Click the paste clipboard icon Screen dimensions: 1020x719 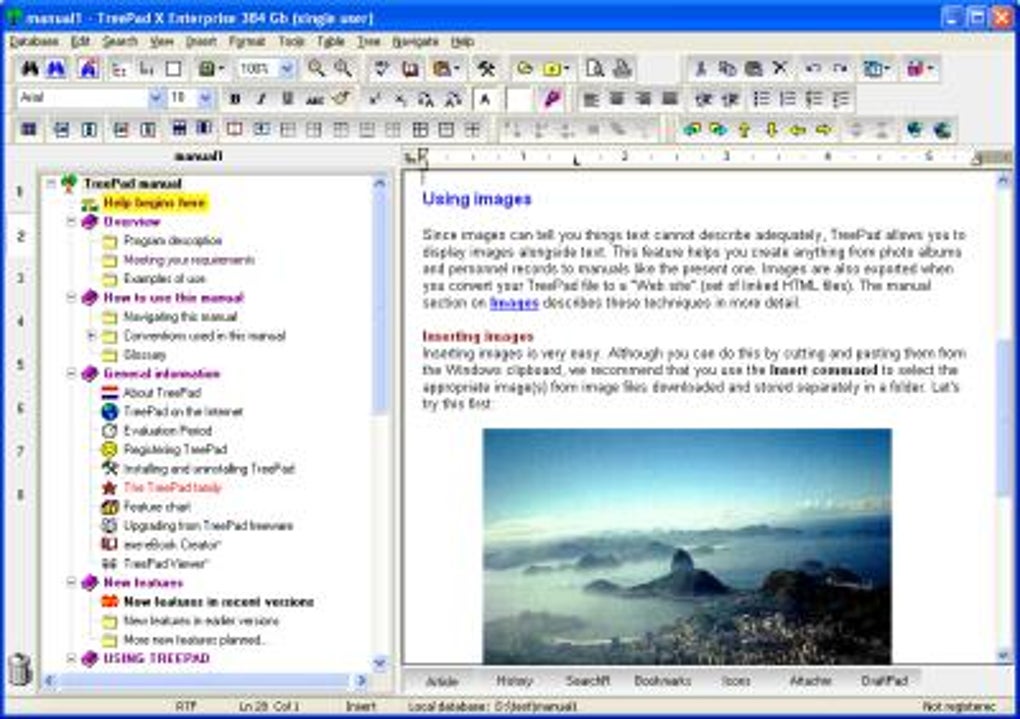753,68
